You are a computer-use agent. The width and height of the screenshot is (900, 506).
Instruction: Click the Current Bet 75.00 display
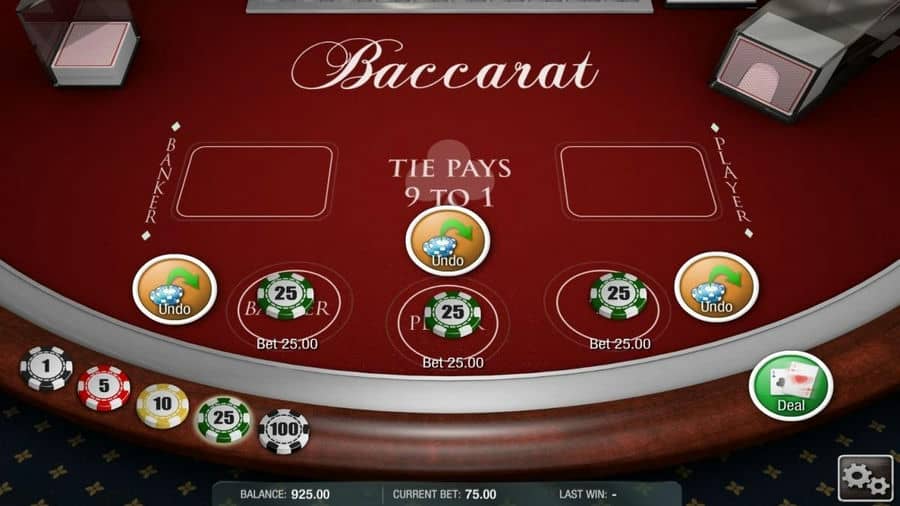click(x=444, y=494)
